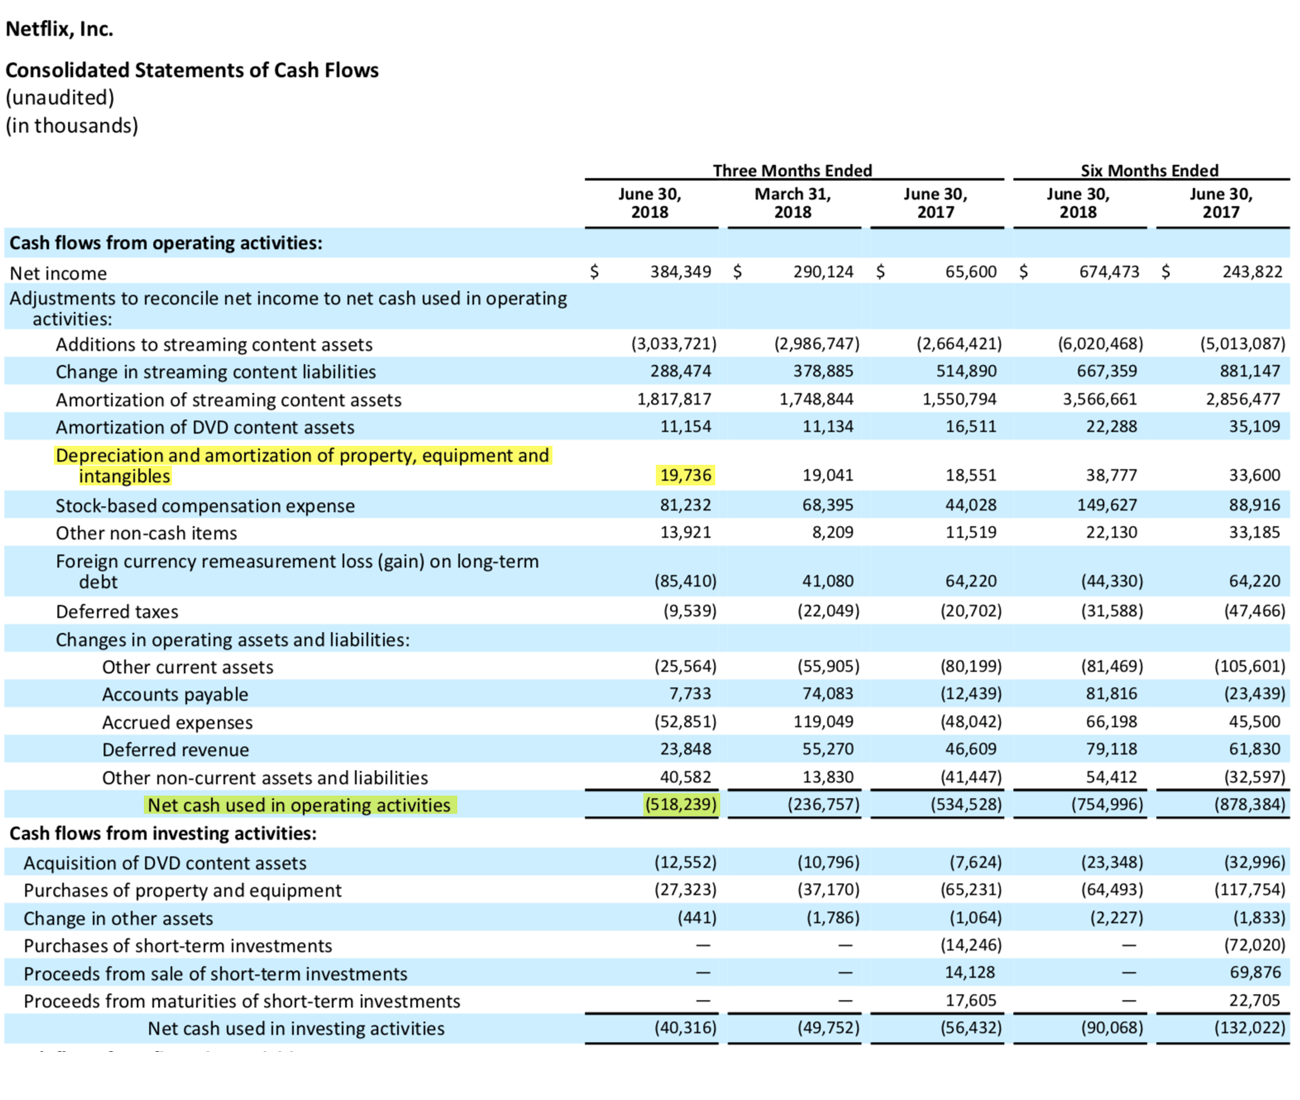Image resolution: width=1300 pixels, height=1100 pixels.
Task: Click 'Other non-current assets and liabilities' label
Action: point(265,778)
